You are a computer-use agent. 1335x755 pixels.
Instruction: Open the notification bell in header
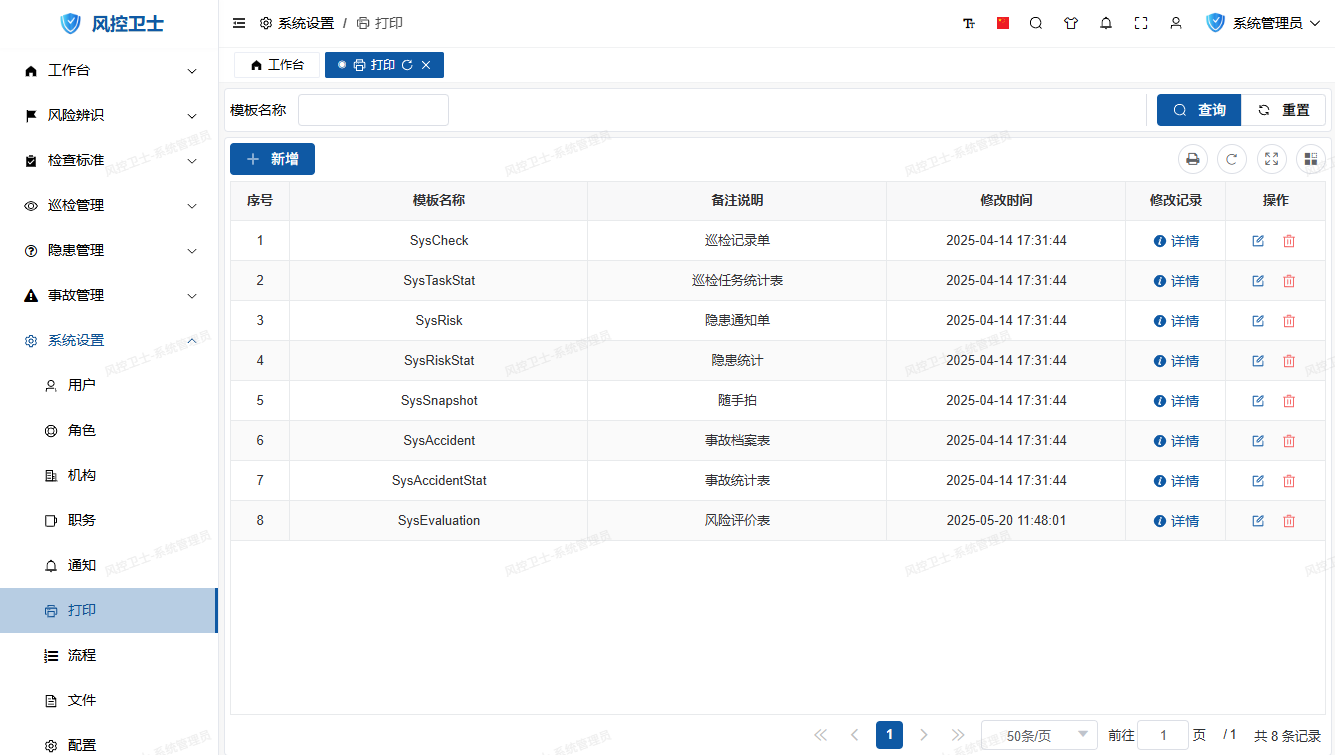1106,23
